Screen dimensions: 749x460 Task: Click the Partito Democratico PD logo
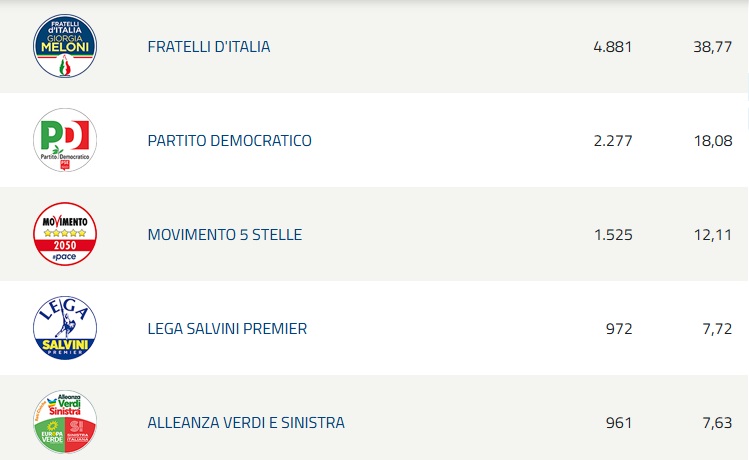pos(65,140)
